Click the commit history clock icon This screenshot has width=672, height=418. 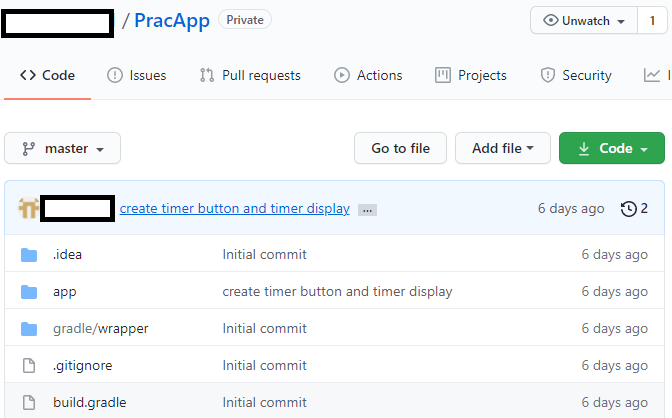629,209
